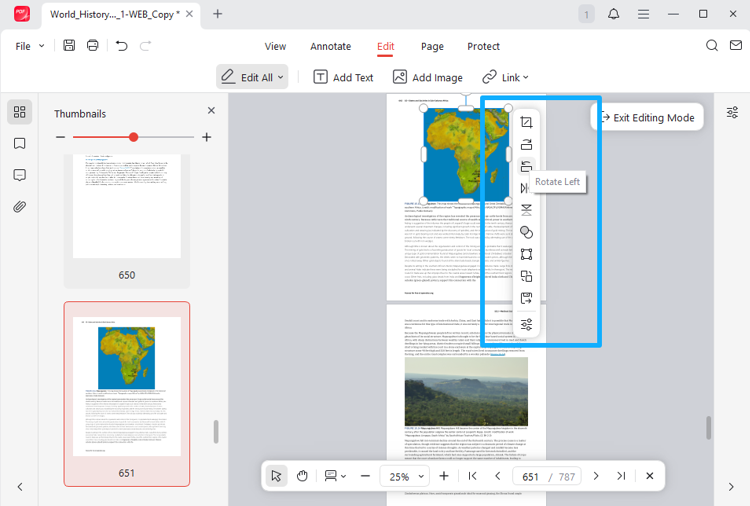Open the Bookmarks sidebar icon
The height and width of the screenshot is (506, 750).
click(20, 143)
